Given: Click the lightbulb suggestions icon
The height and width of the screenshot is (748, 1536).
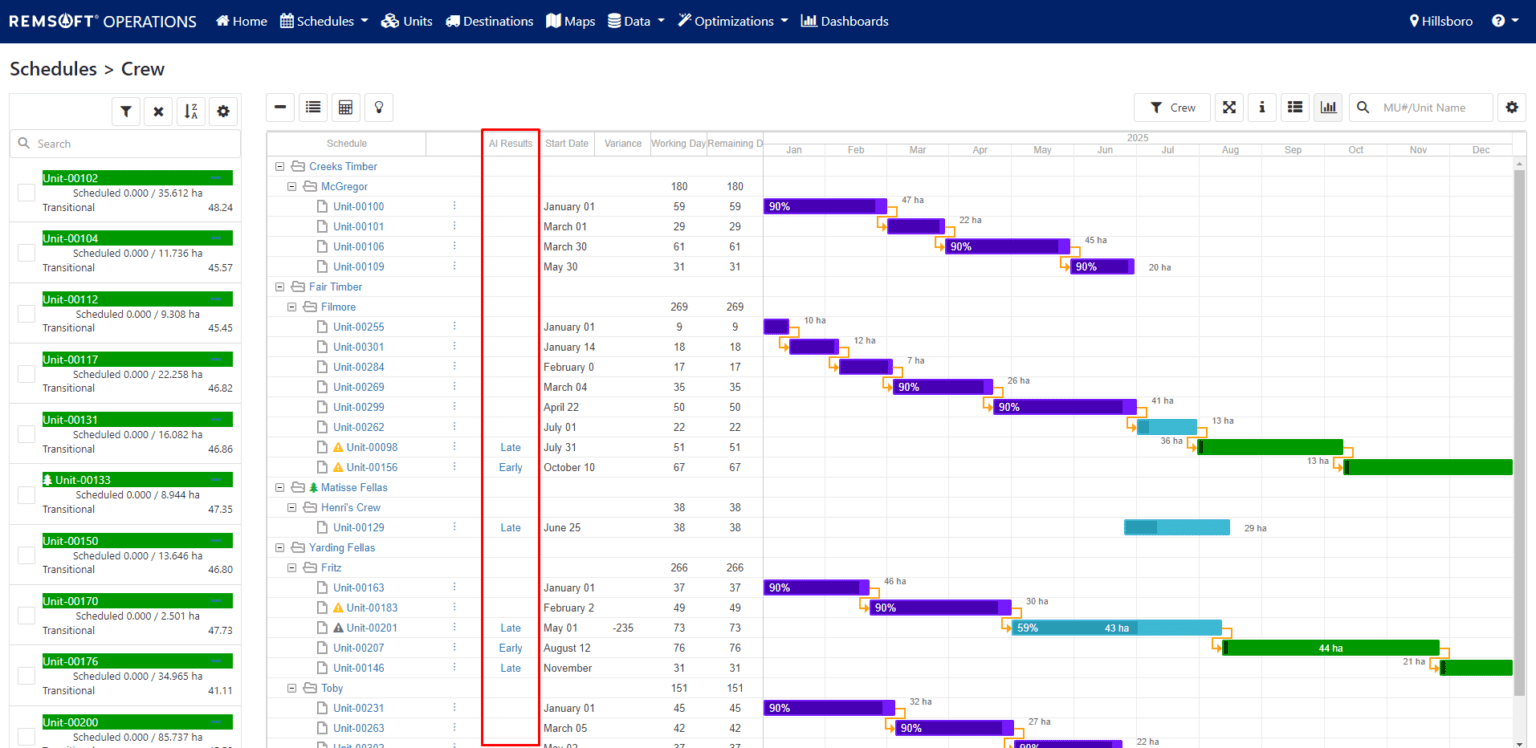Looking at the screenshot, I should pos(379,107).
